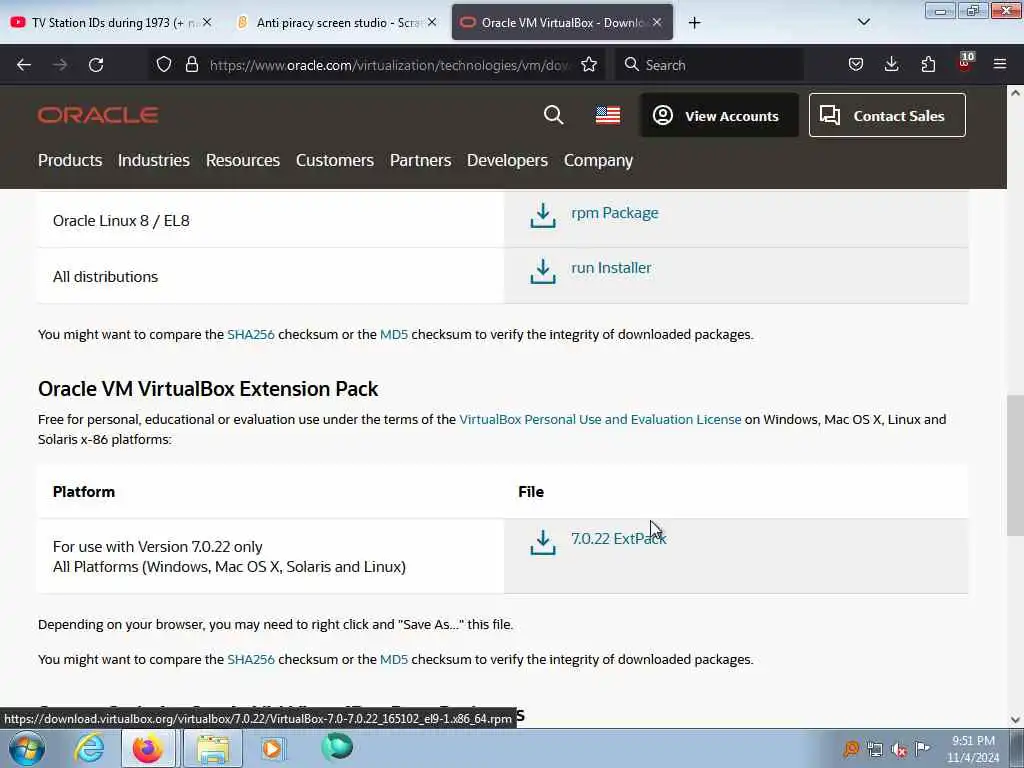Click the Contact Sales button
This screenshot has height=768, width=1024.
click(x=887, y=116)
